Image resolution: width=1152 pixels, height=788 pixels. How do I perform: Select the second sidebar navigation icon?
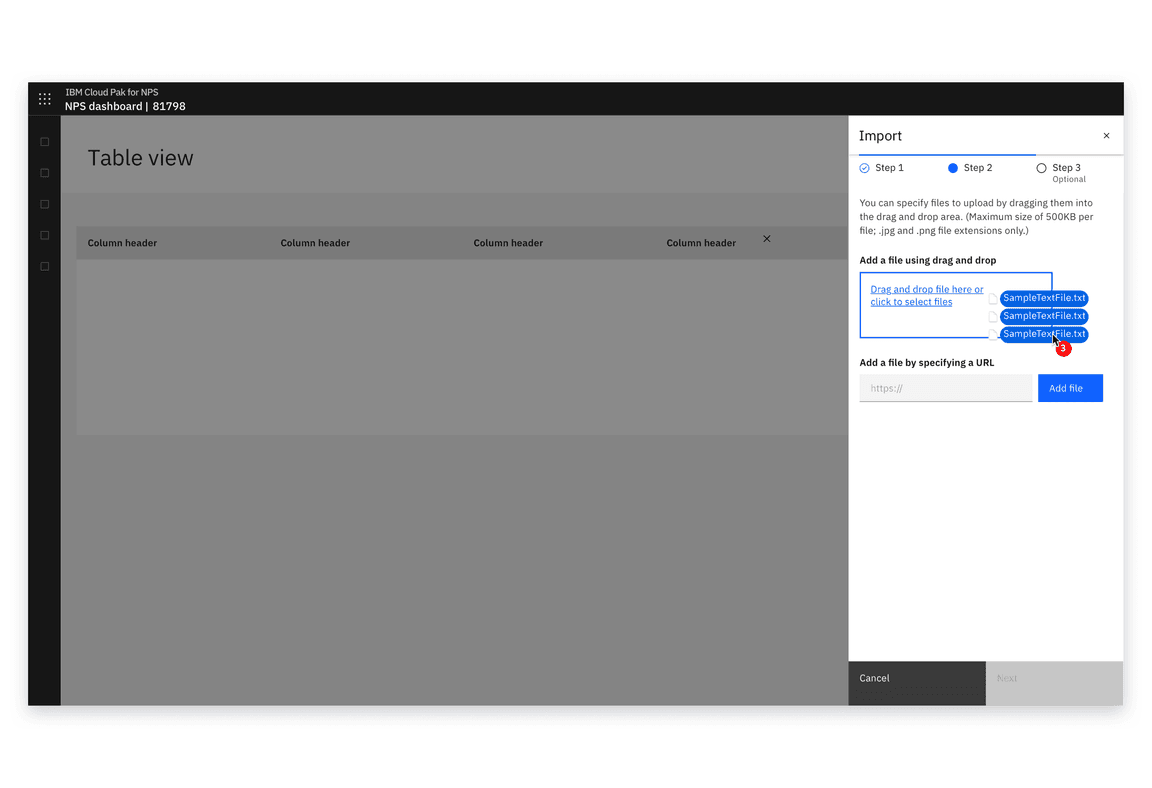click(44, 172)
